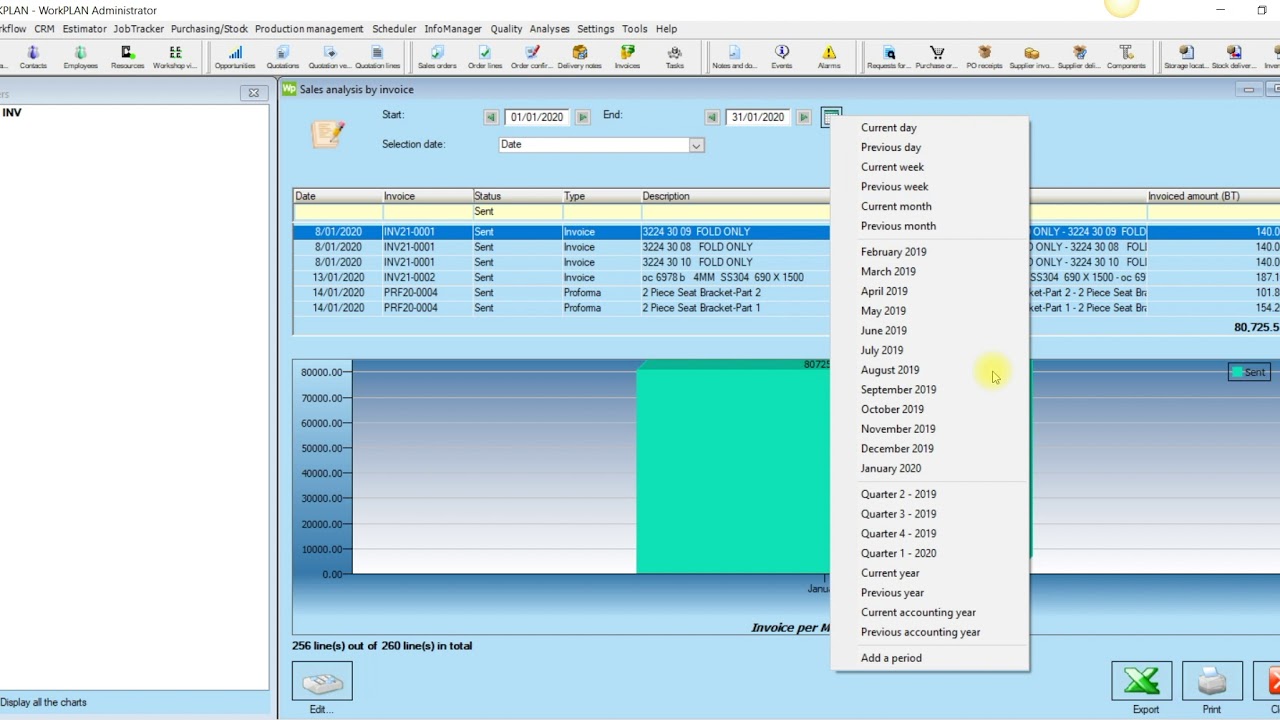Open the Quality menu
Viewport: 1280px width, 720px height.
coord(506,29)
